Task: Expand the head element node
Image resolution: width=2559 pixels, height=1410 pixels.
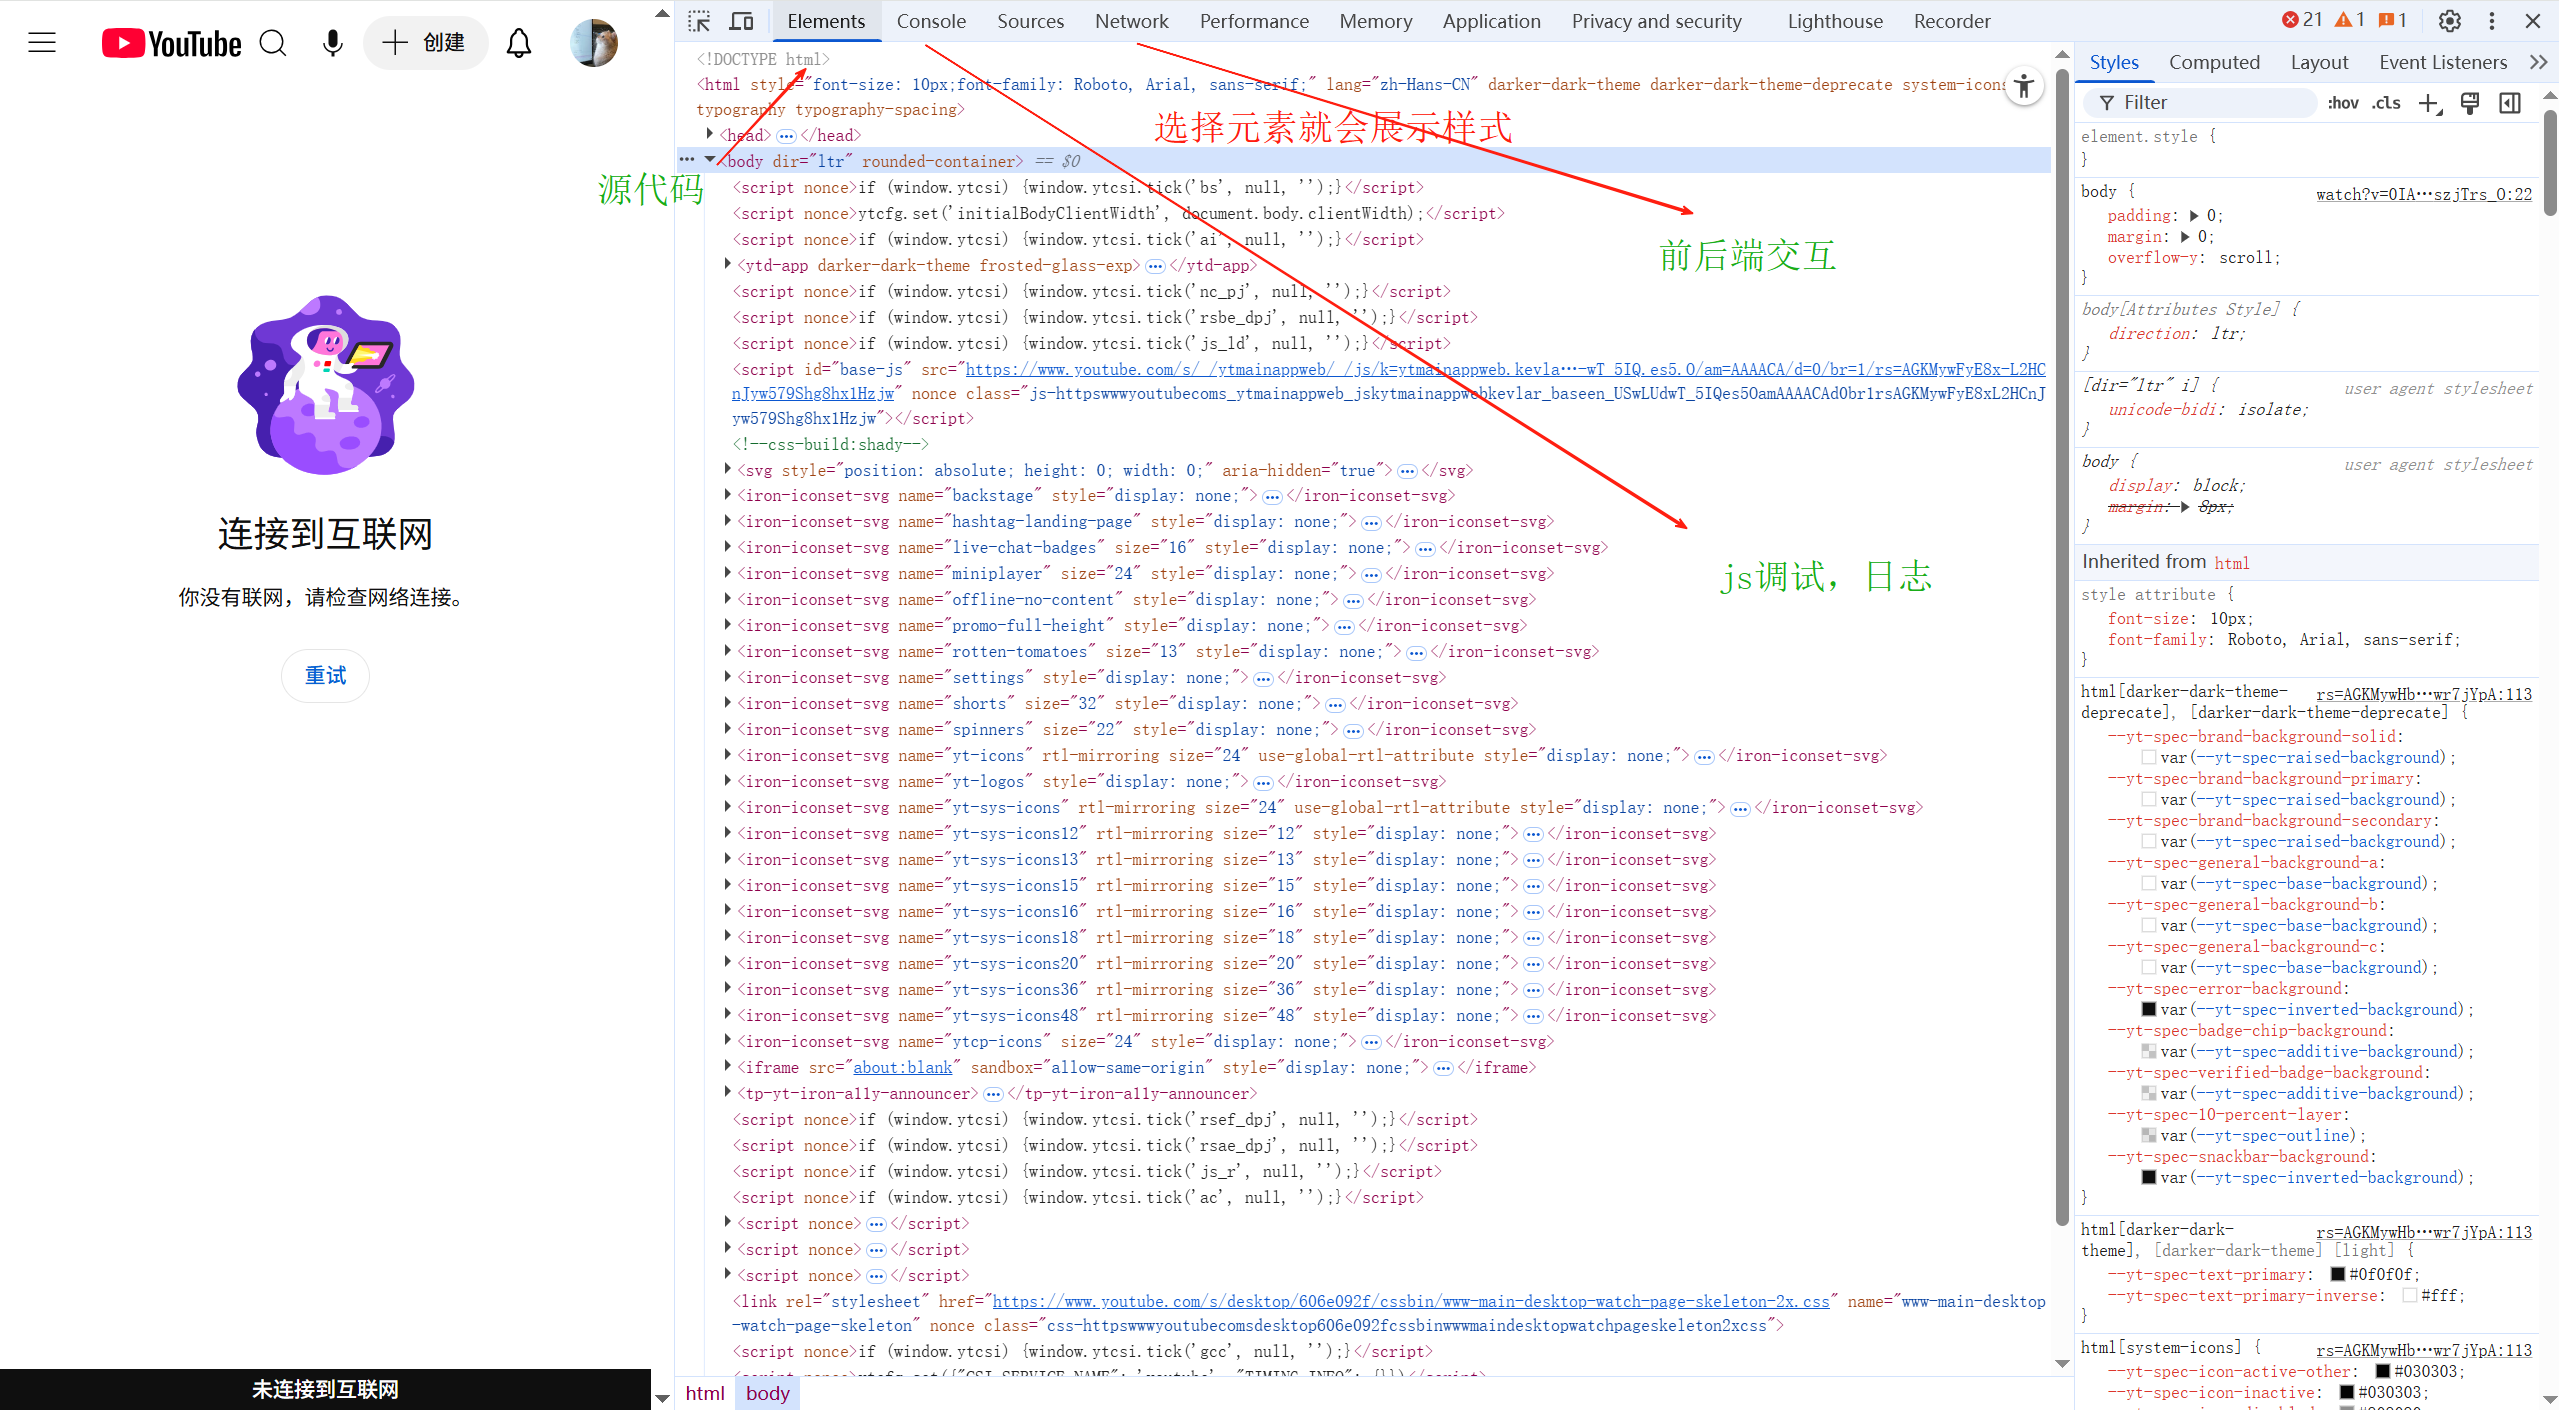Action: click(x=709, y=134)
